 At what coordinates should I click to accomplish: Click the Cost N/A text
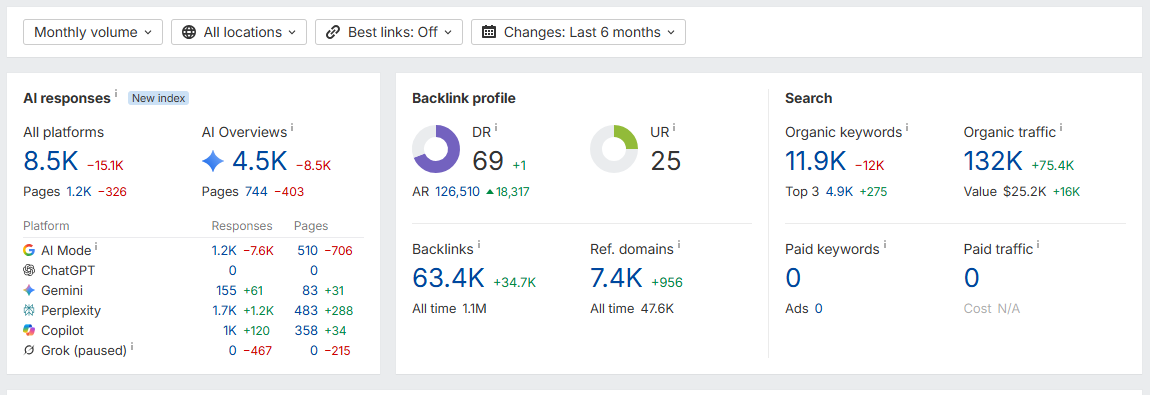992,309
